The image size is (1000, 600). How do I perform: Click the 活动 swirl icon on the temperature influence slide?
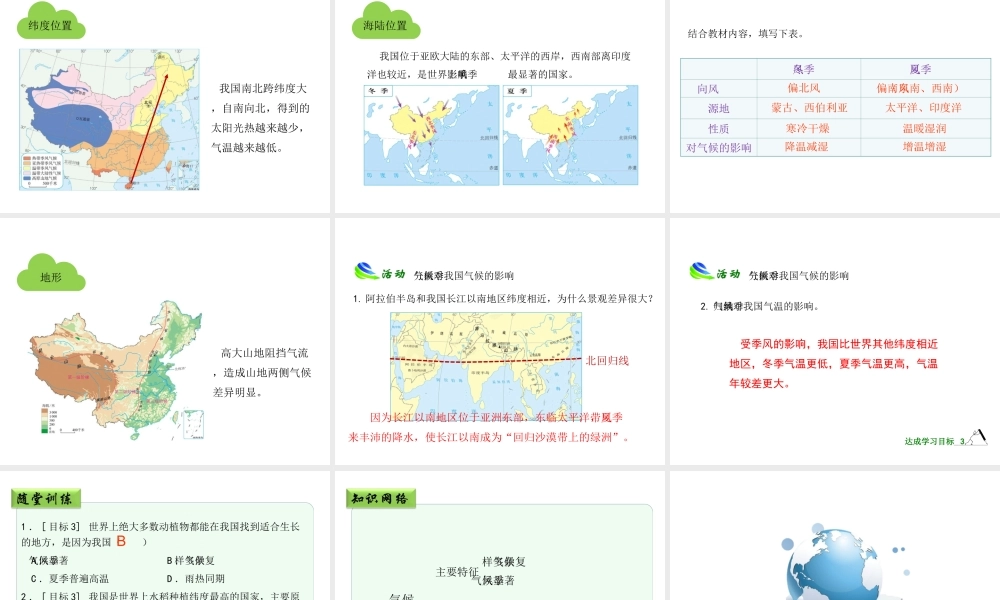701,272
